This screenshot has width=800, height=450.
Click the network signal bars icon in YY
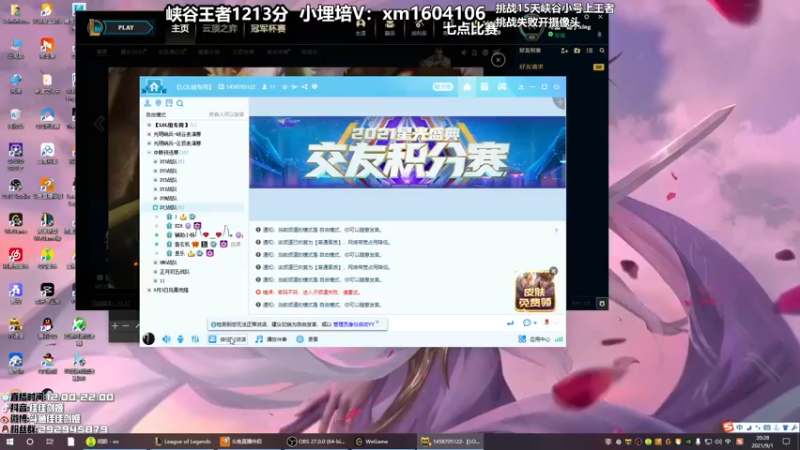point(559,339)
